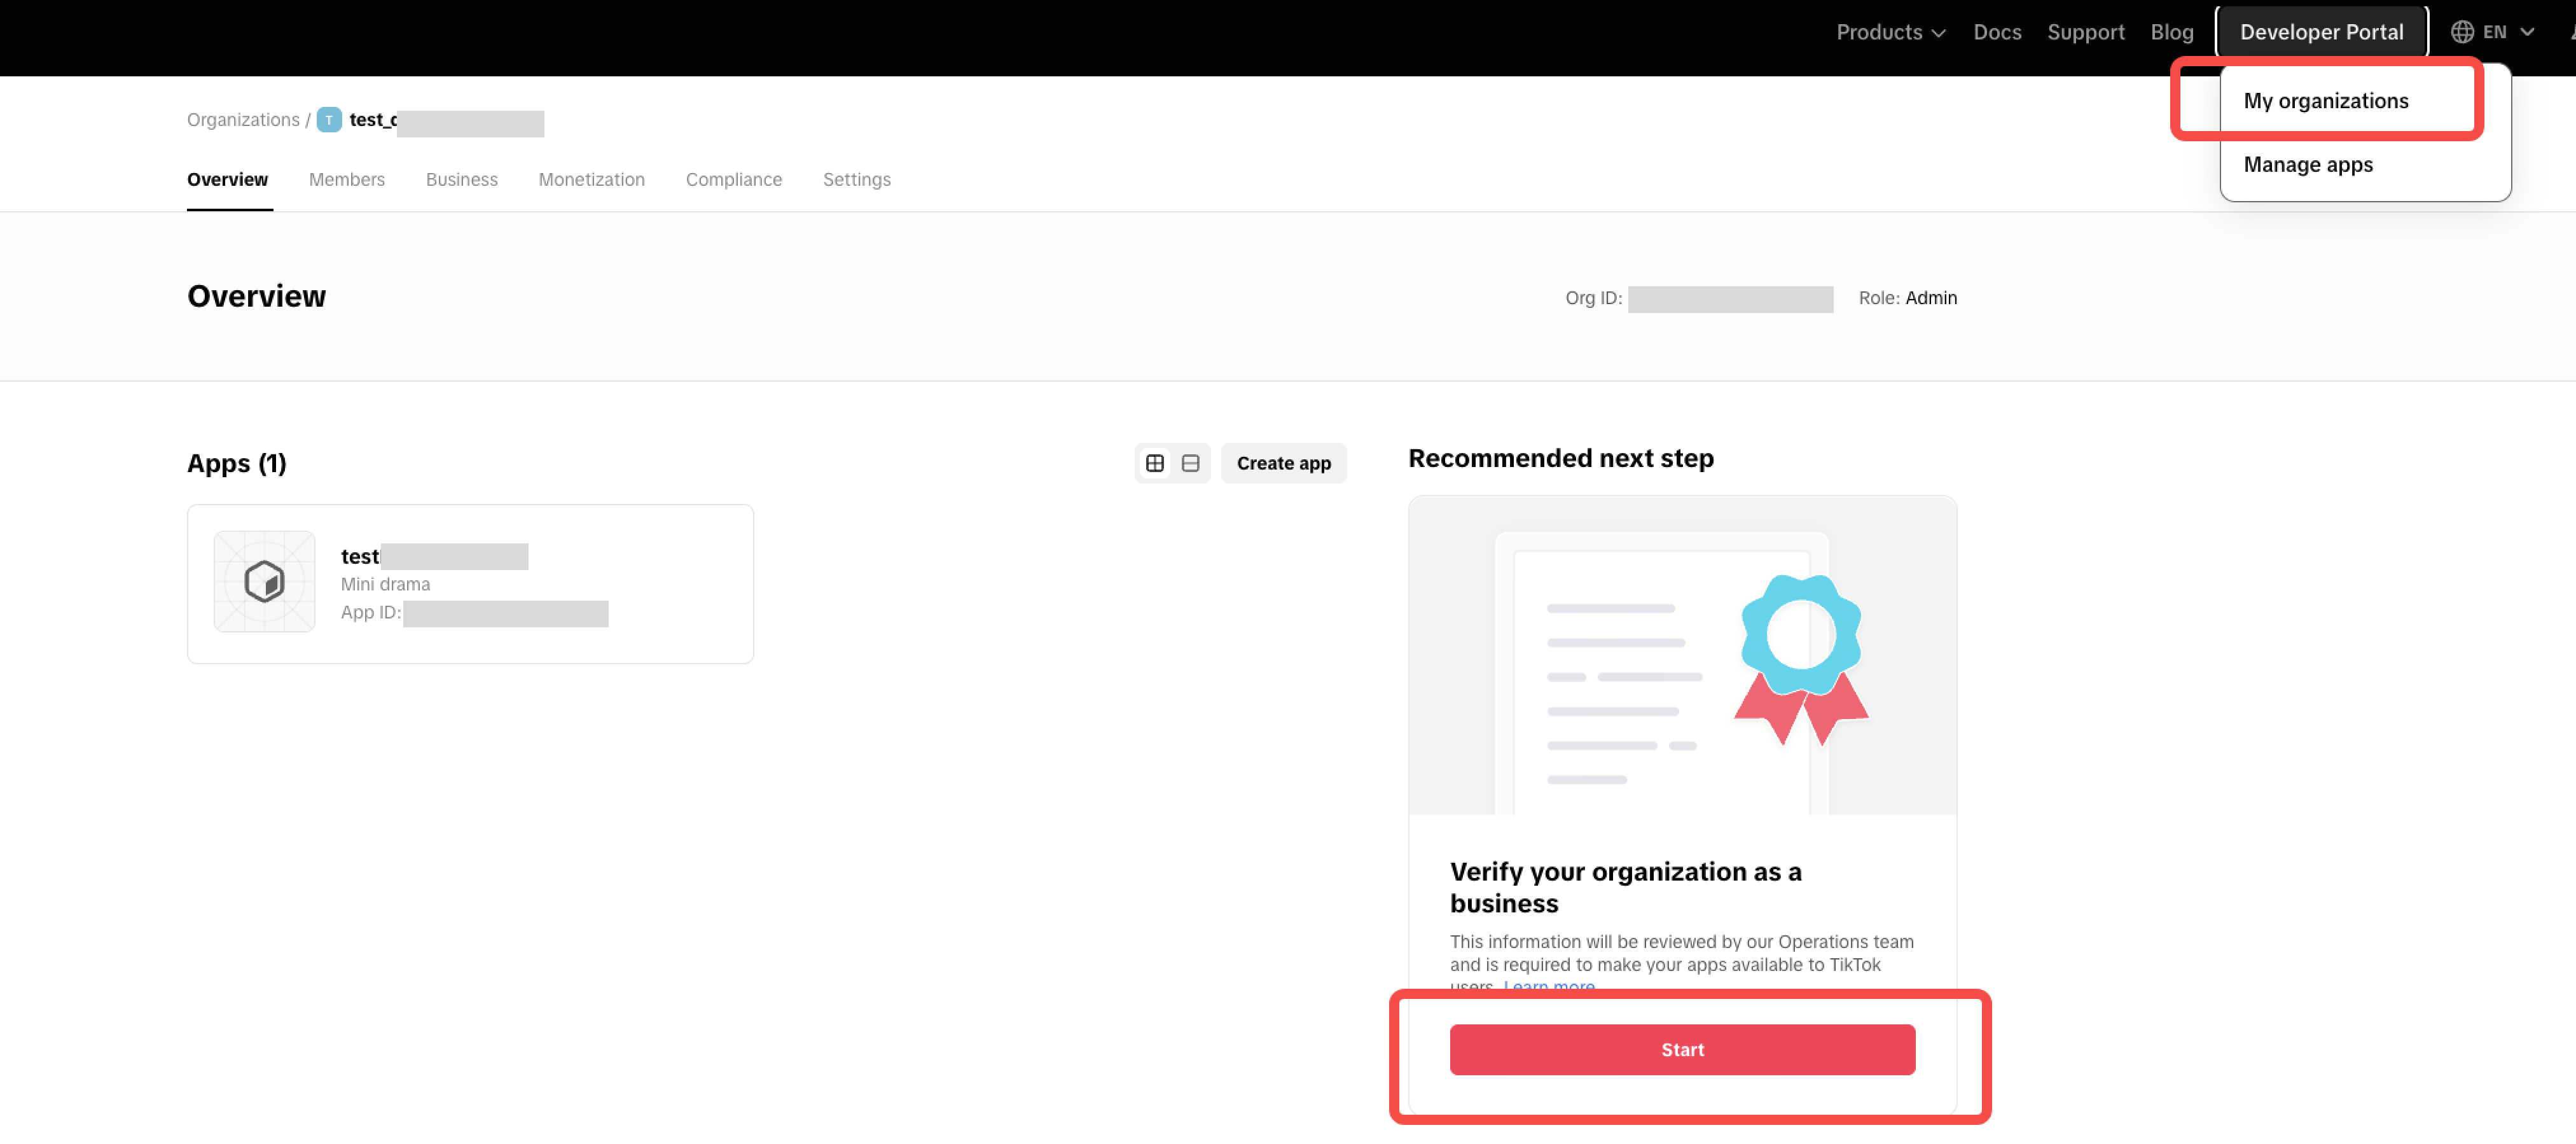Click the 'Mini drama' app category text
The width and height of the screenshot is (2576, 1144).
(x=385, y=584)
